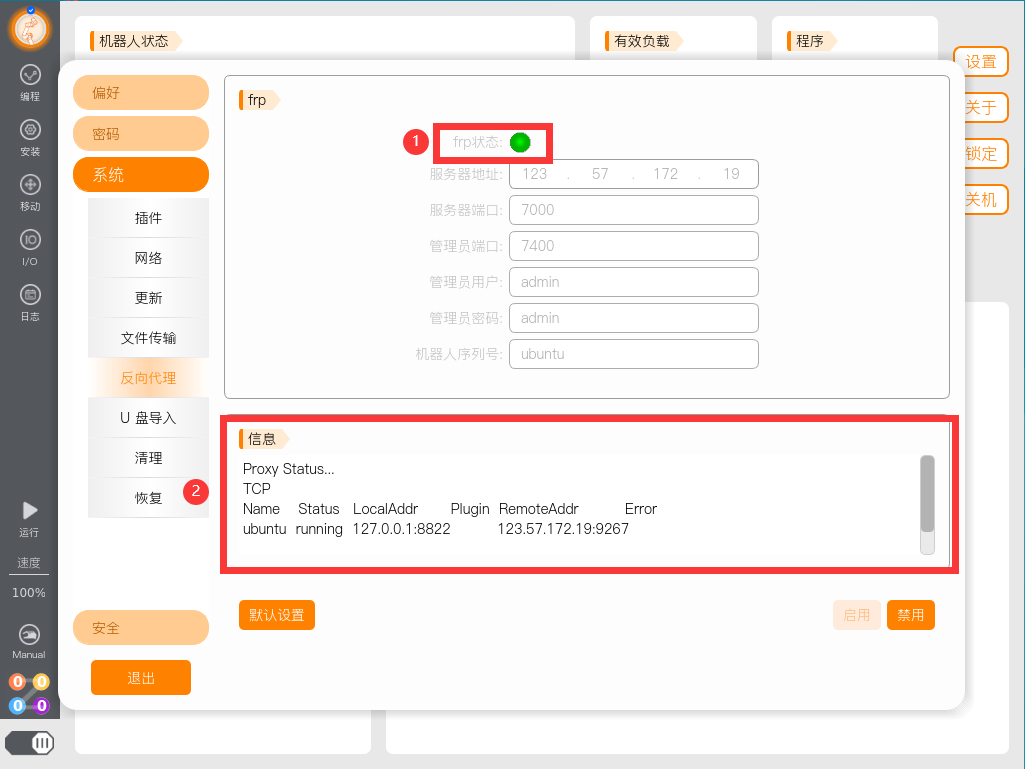The height and width of the screenshot is (769, 1025).
Task: Click the green frp状态 indicator
Action: click(520, 143)
